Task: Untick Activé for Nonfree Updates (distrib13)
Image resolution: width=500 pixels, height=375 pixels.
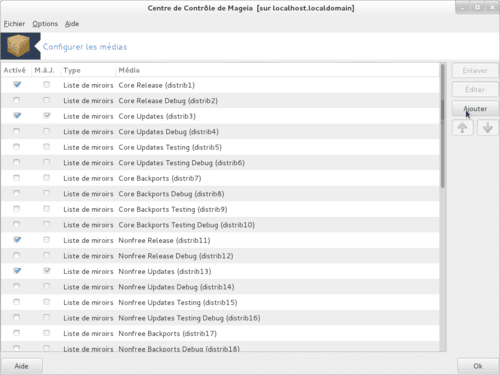Action: pos(17,271)
